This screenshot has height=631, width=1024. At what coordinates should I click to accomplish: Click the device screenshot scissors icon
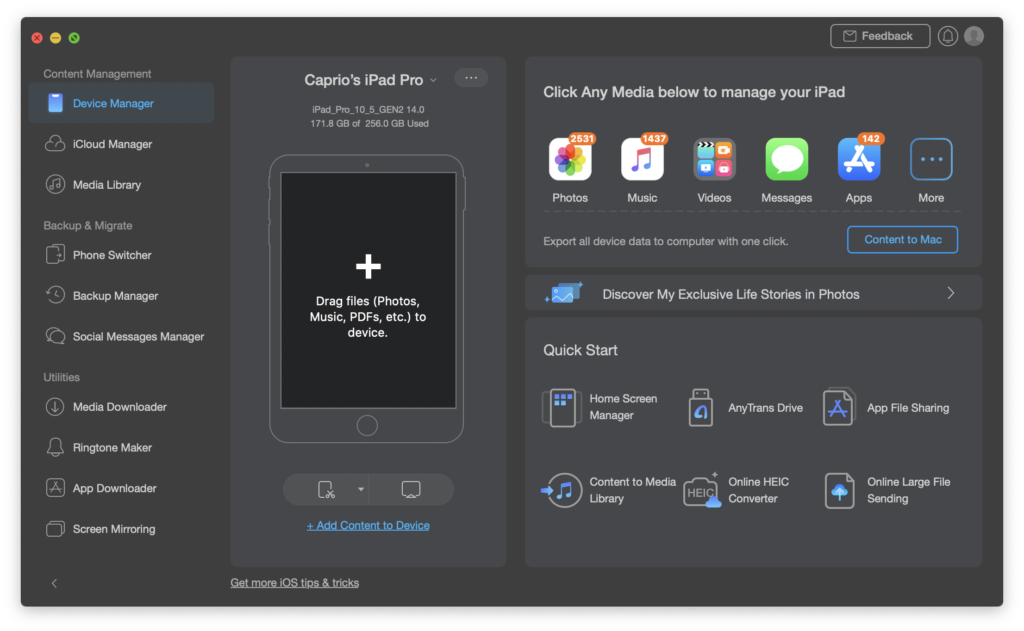pos(326,489)
